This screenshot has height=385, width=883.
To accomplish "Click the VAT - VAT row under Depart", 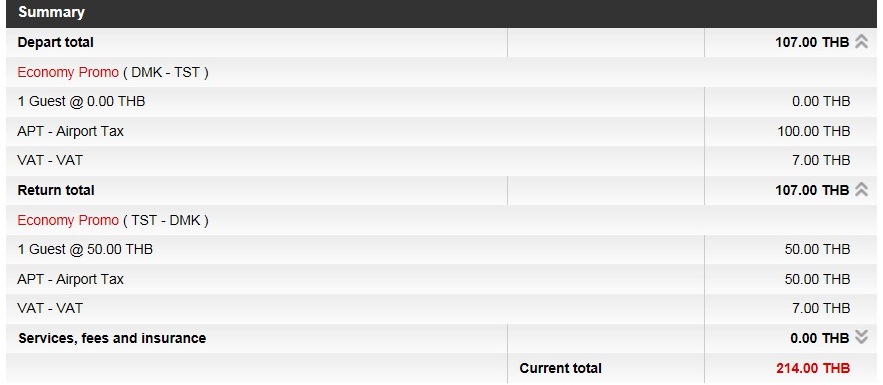I will click(x=442, y=160).
